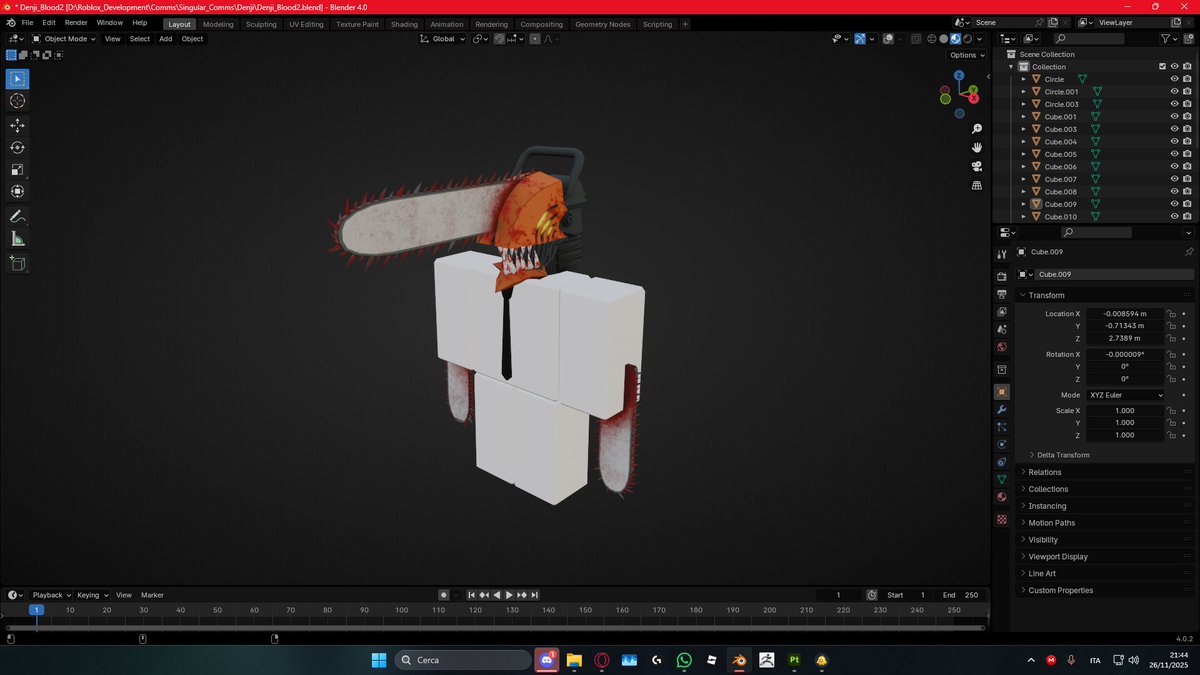This screenshot has height=675, width=1200.
Task: Select the Annotate pencil tool
Action: (17, 216)
